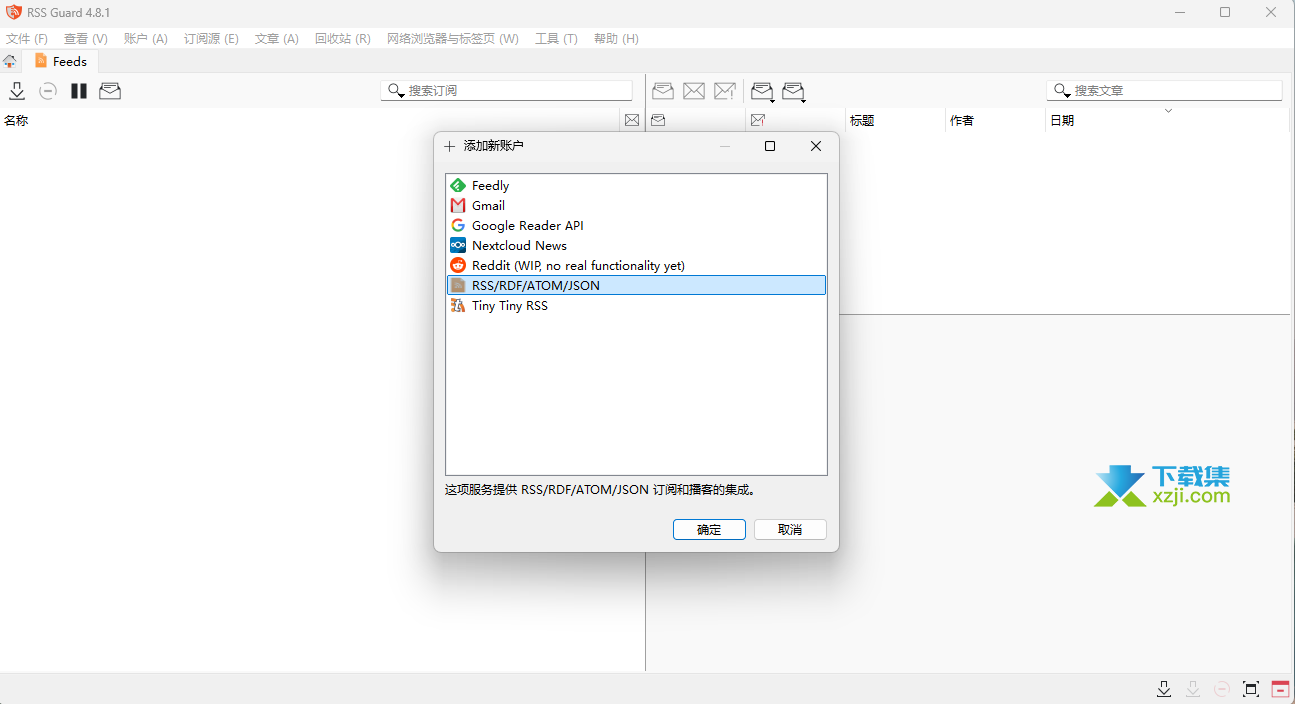Click the unread count envelope column header in feed list

(x=632, y=121)
